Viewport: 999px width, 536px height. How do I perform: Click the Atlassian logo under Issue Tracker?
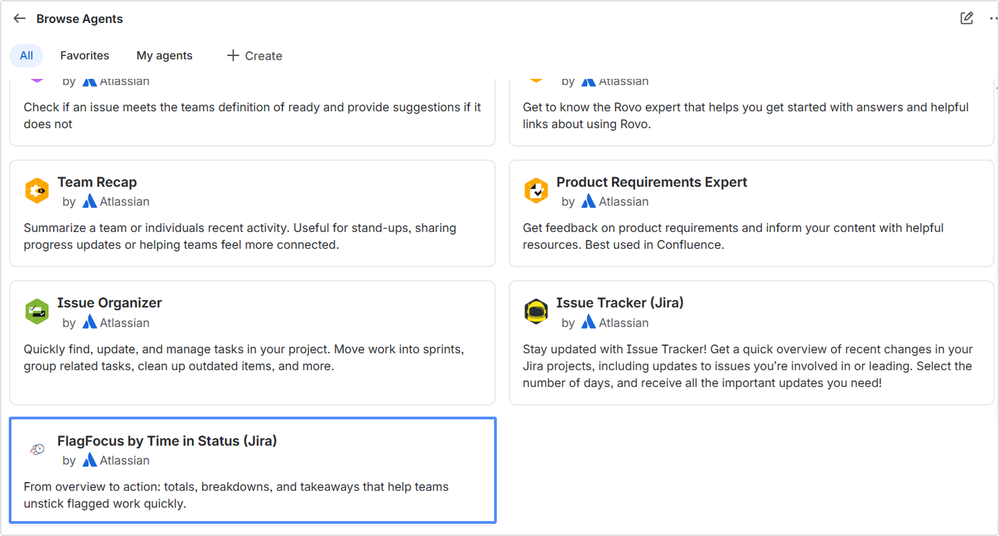click(x=588, y=322)
